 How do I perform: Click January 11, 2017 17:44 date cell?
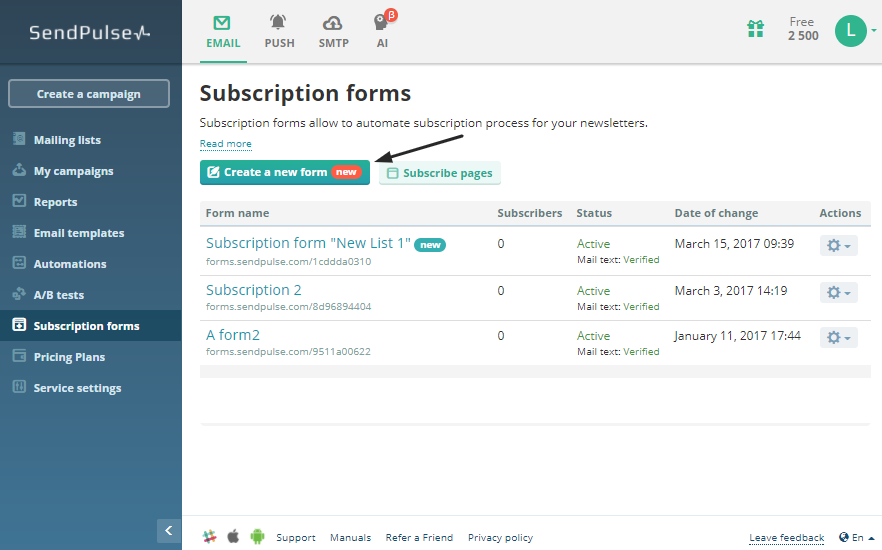pos(738,336)
